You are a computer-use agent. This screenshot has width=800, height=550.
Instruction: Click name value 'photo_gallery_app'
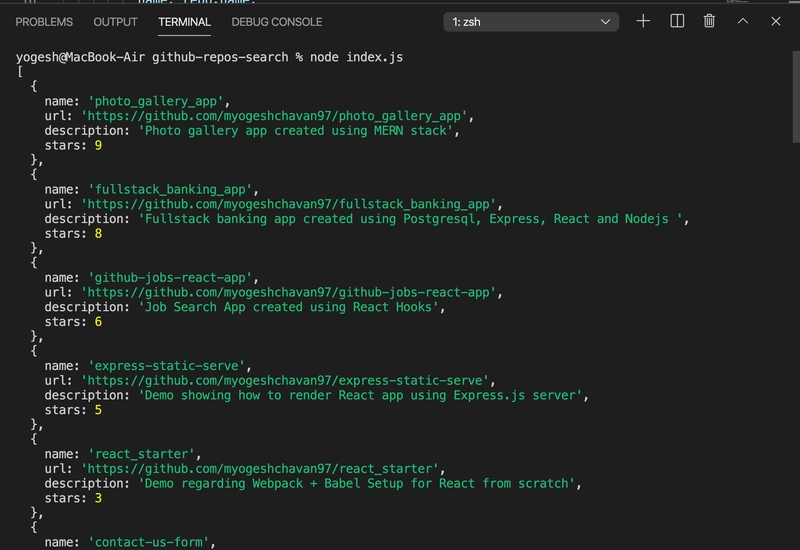click(156, 102)
